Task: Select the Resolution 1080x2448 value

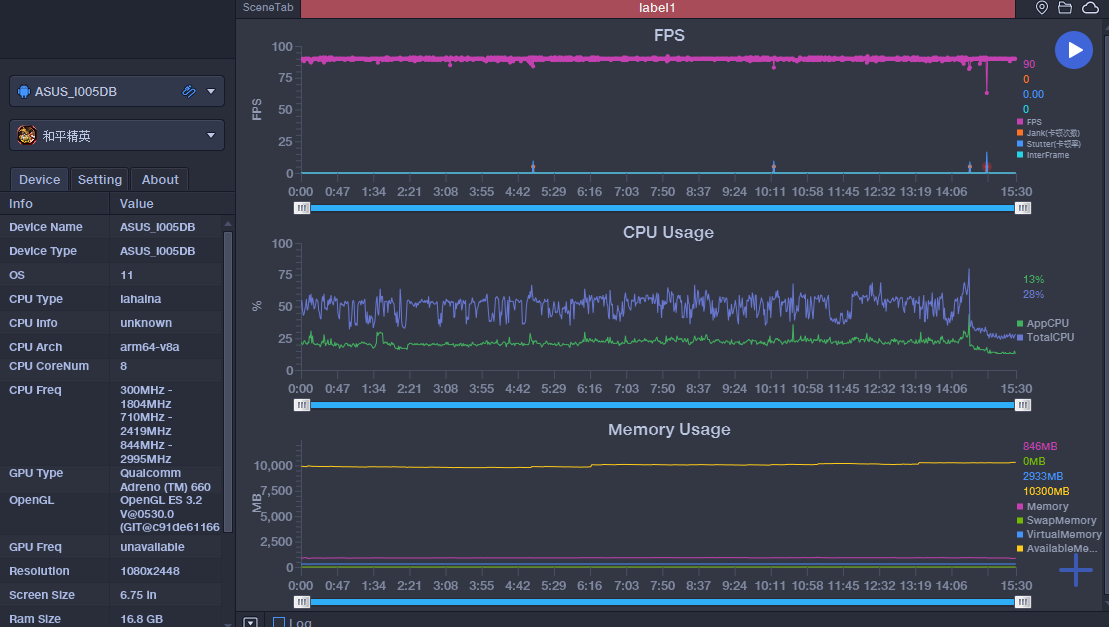Action: 149,570
